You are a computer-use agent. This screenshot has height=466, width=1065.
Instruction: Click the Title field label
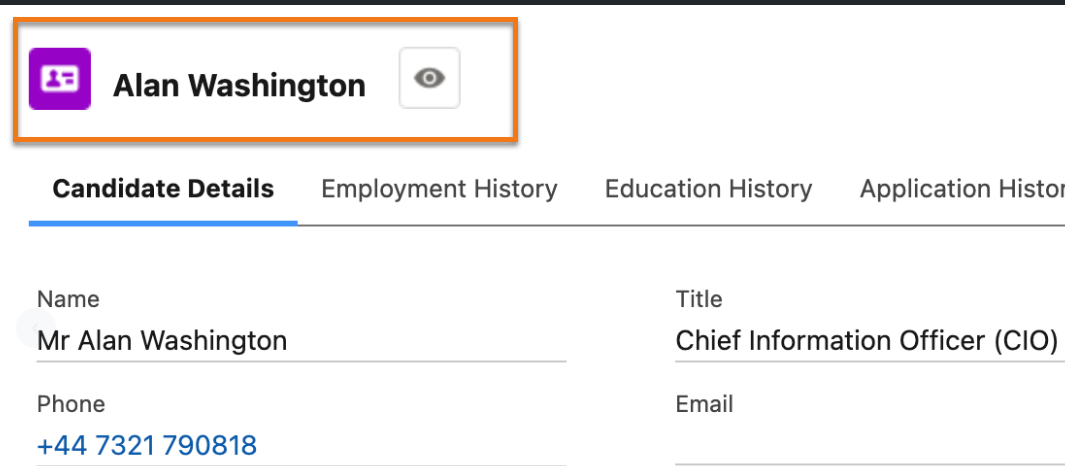click(699, 299)
